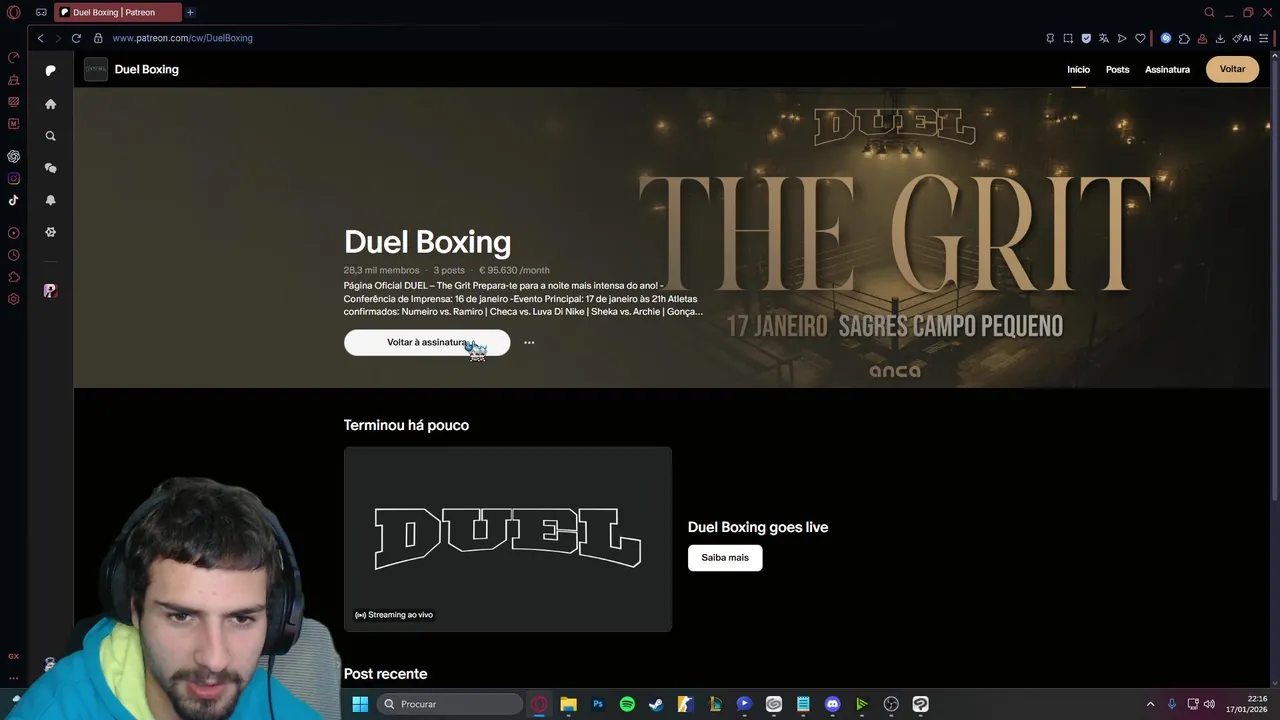Open the browser extensions puzzle icon
This screenshot has width=1280, height=720.
(x=1184, y=38)
